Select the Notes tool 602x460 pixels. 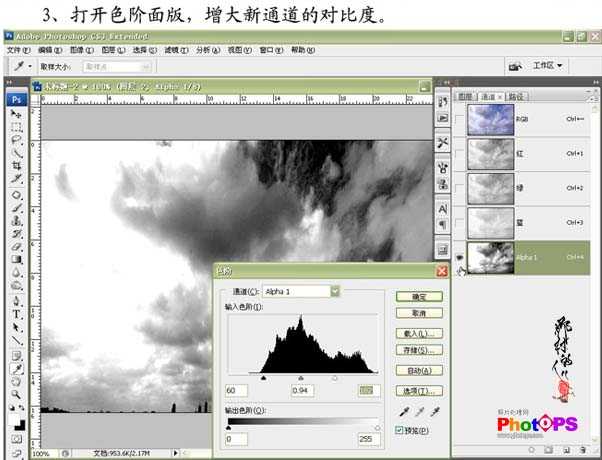point(16,356)
